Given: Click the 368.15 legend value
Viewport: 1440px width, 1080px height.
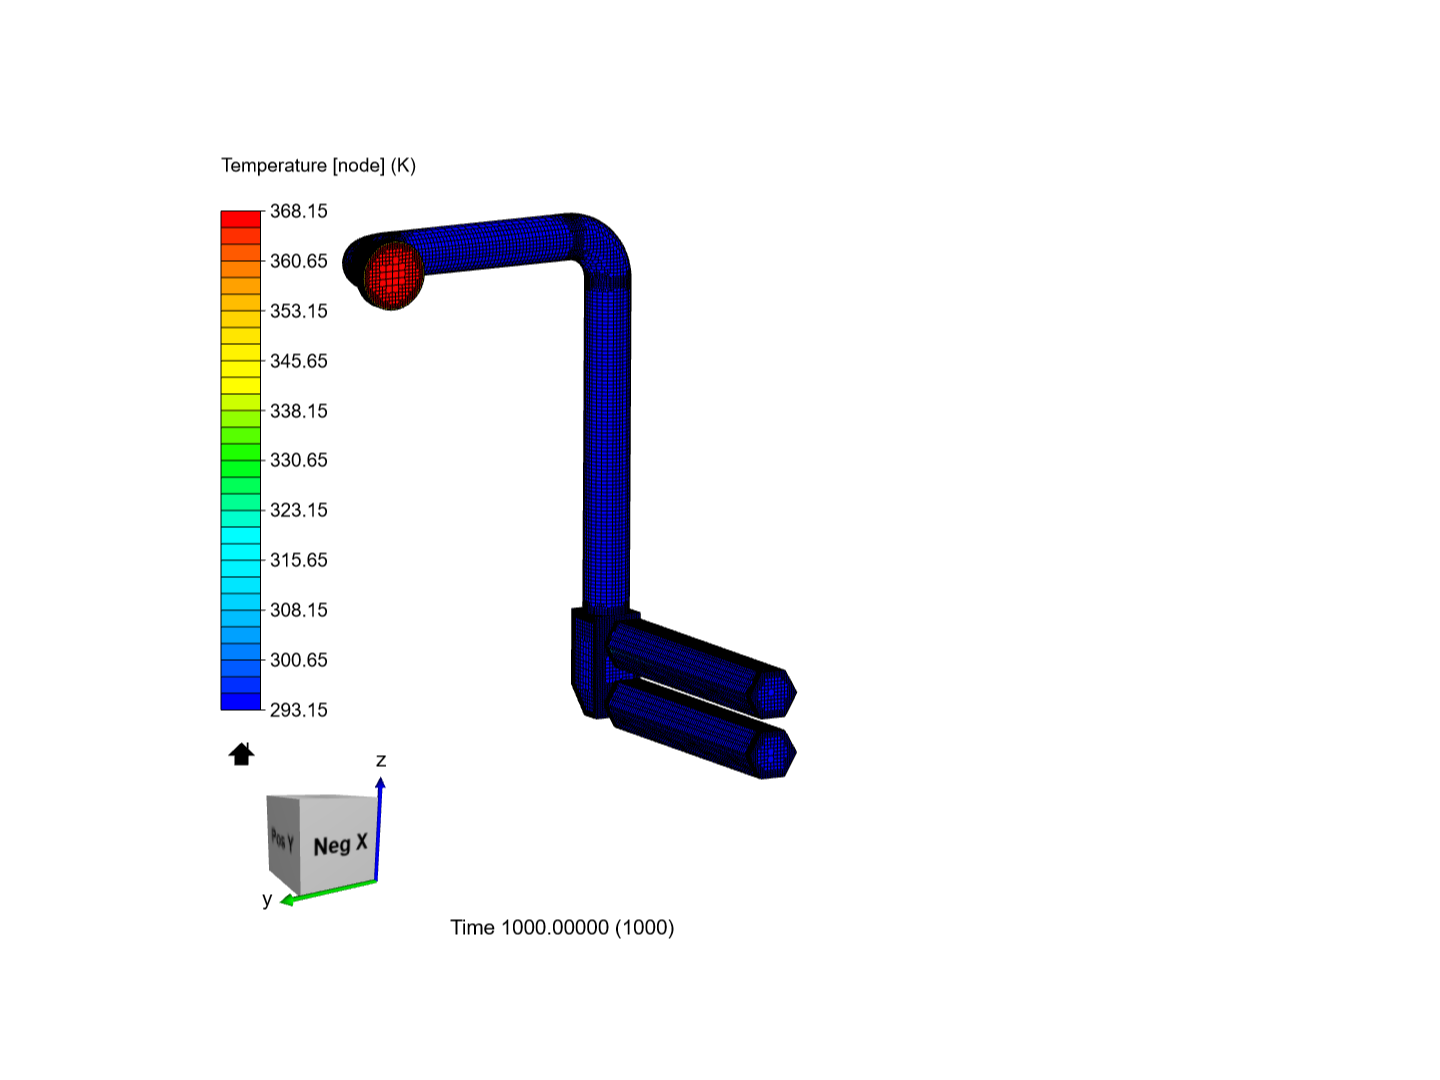Looking at the screenshot, I should (298, 211).
